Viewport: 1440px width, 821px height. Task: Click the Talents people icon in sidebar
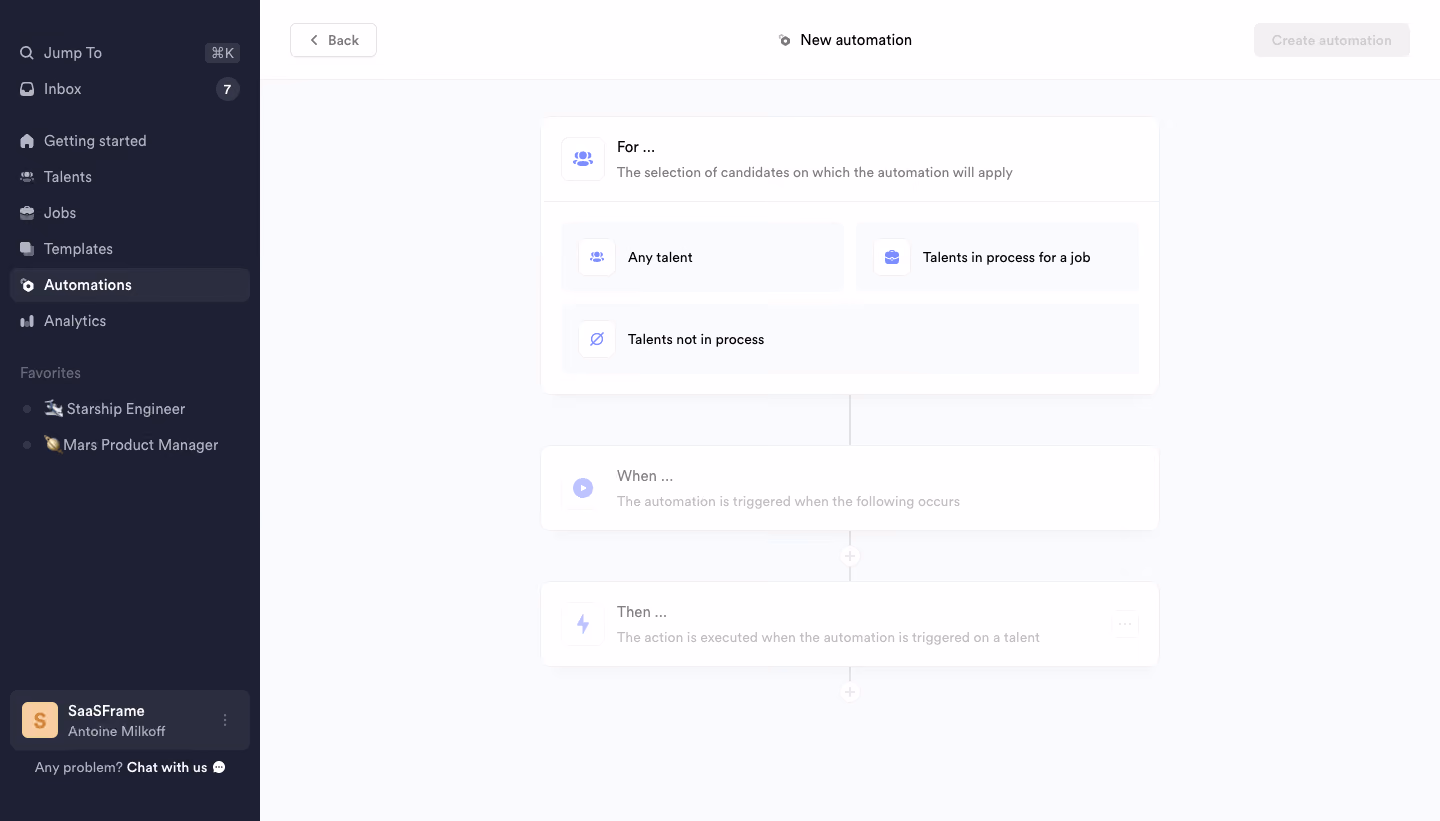(x=27, y=177)
